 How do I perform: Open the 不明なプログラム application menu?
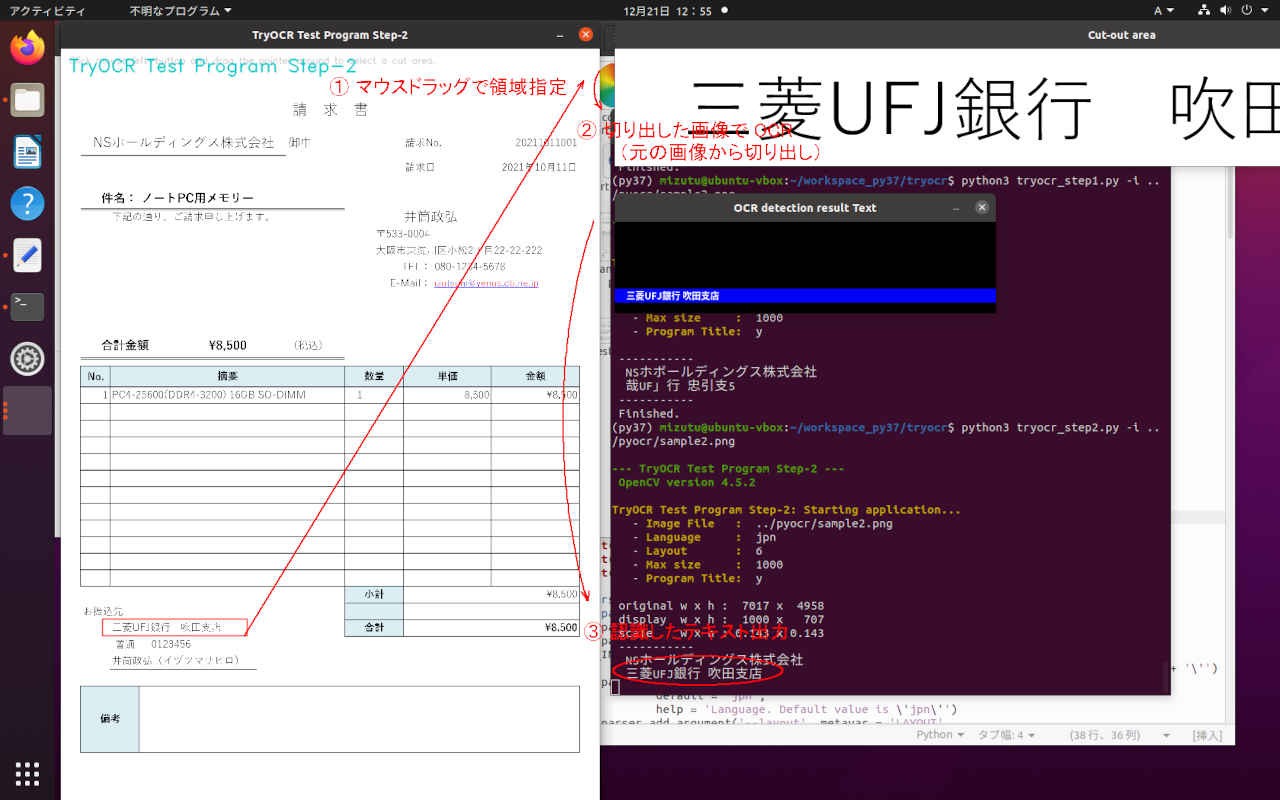180,11
